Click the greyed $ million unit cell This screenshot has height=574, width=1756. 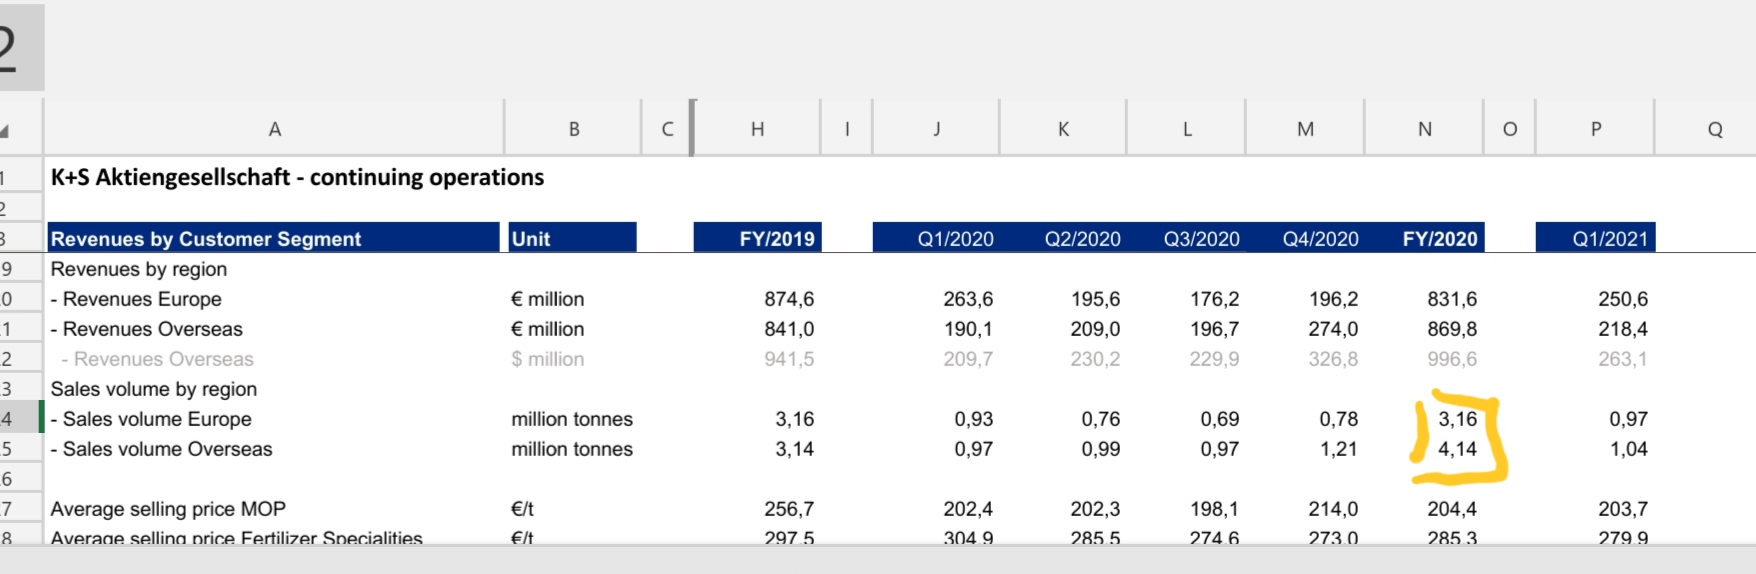[547, 359]
